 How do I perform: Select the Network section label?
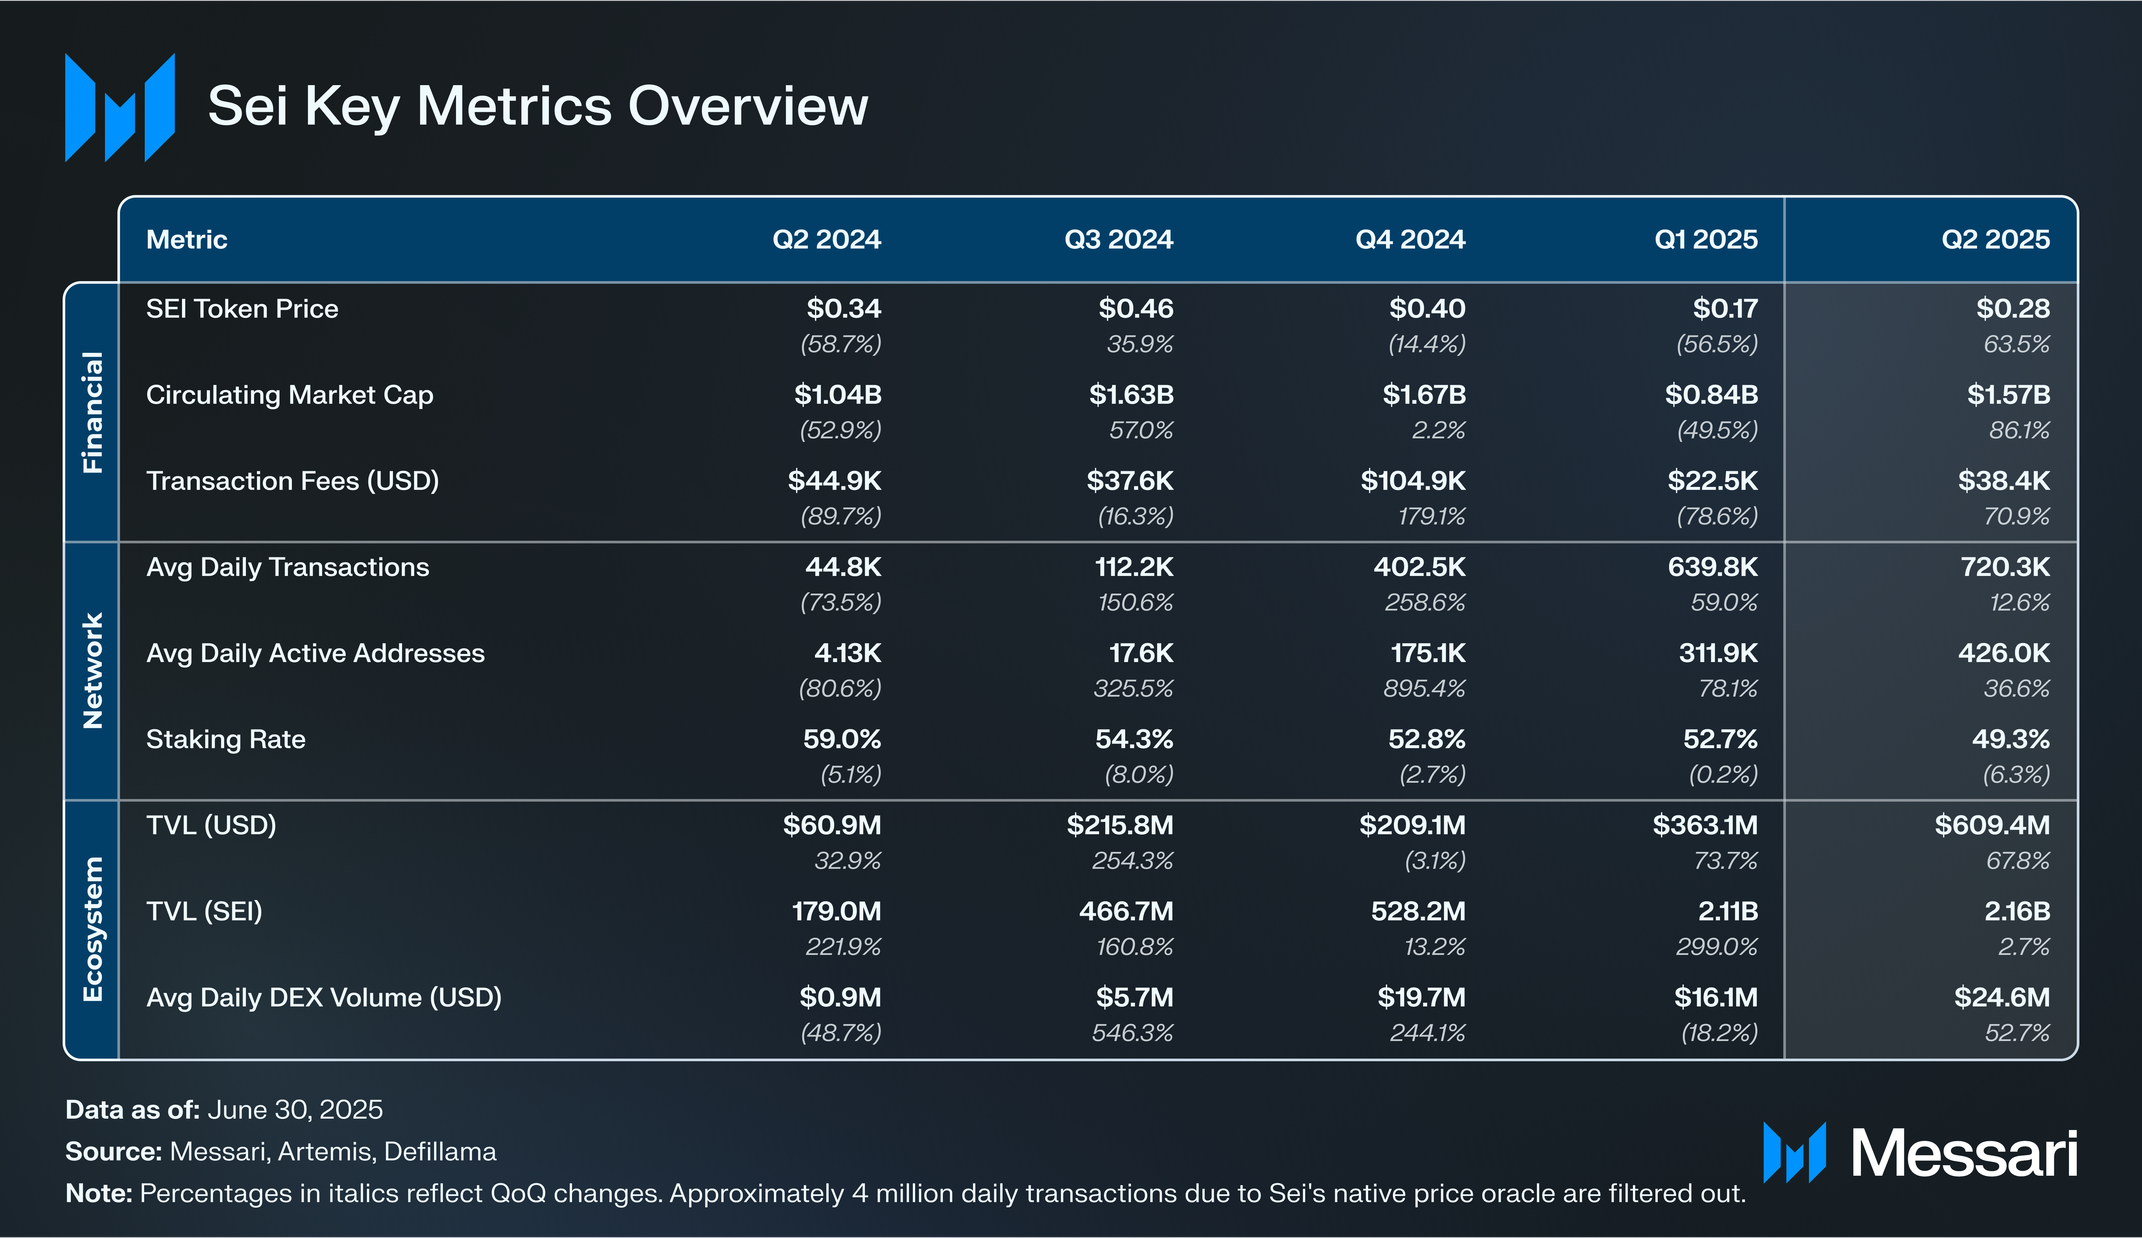click(x=92, y=671)
